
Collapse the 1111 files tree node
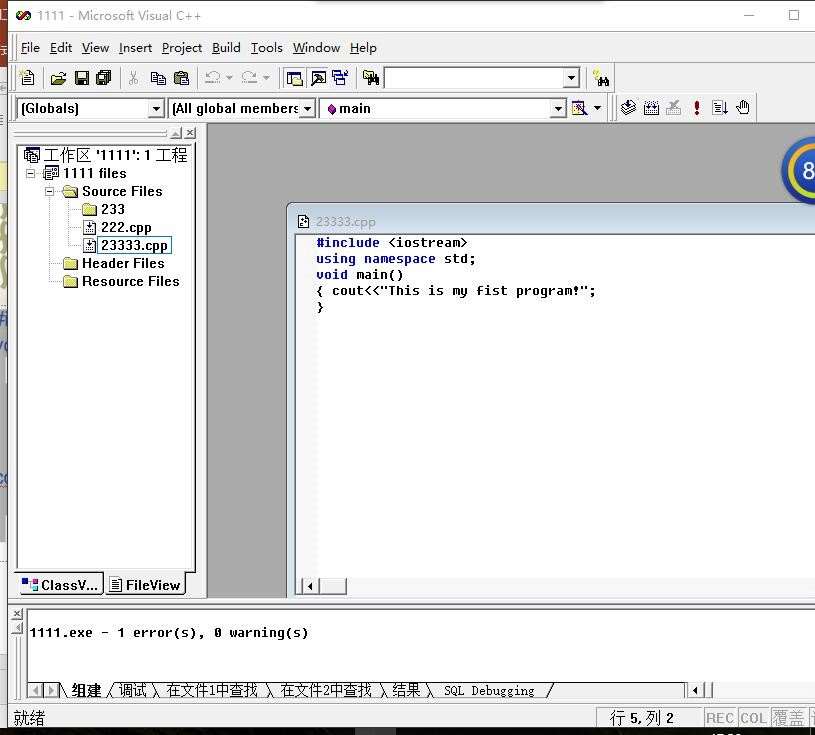point(31,173)
